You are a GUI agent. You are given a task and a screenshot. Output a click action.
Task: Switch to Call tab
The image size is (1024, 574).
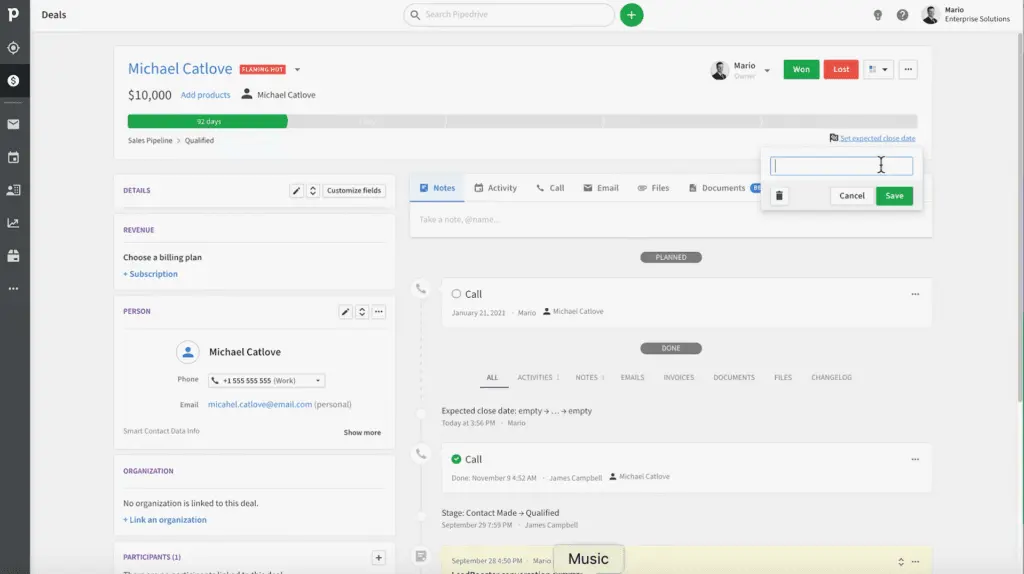pyautogui.click(x=550, y=188)
